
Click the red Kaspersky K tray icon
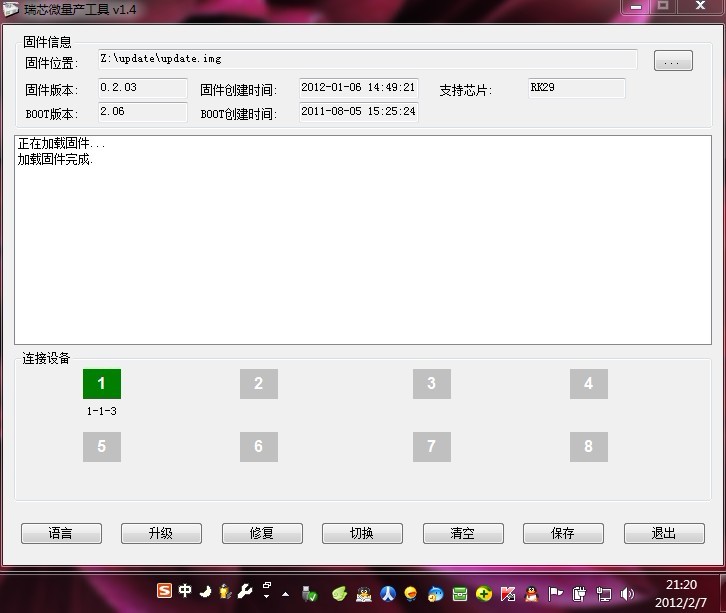[508, 594]
